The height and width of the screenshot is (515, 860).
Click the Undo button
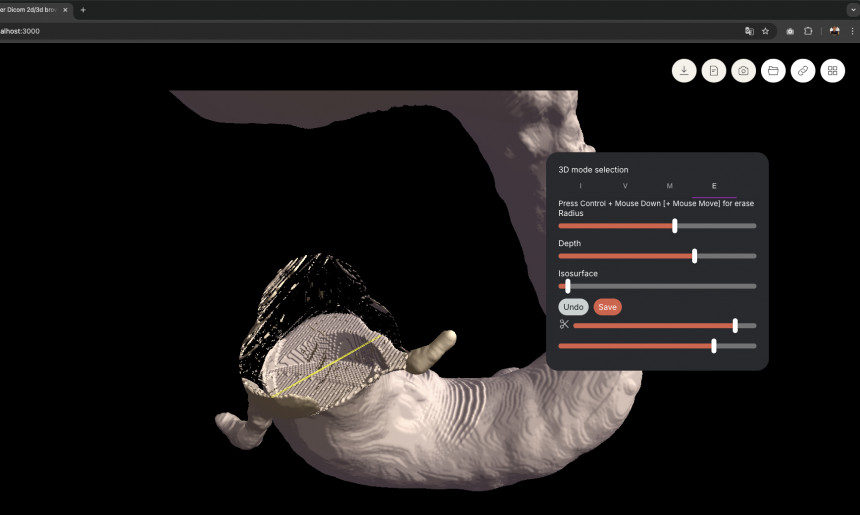coord(573,307)
